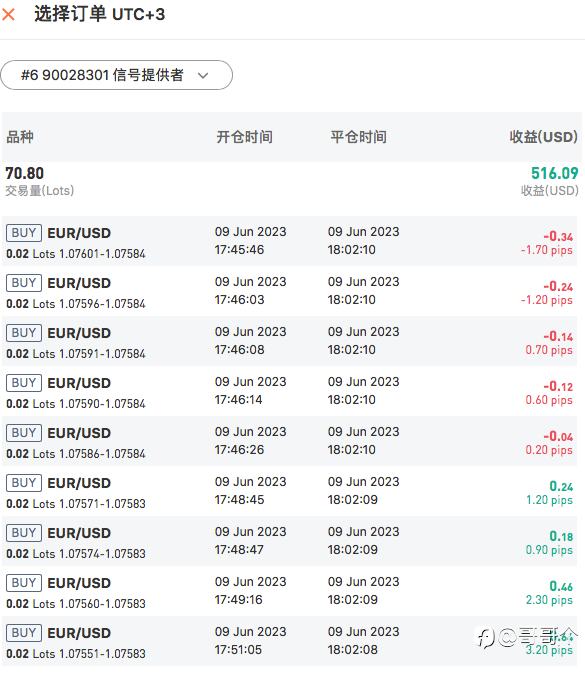Image resolution: width=585 pixels, height=674 pixels.
Task: Click the BUY tag on the 1.07590-1.07584 order
Action: coord(24,383)
